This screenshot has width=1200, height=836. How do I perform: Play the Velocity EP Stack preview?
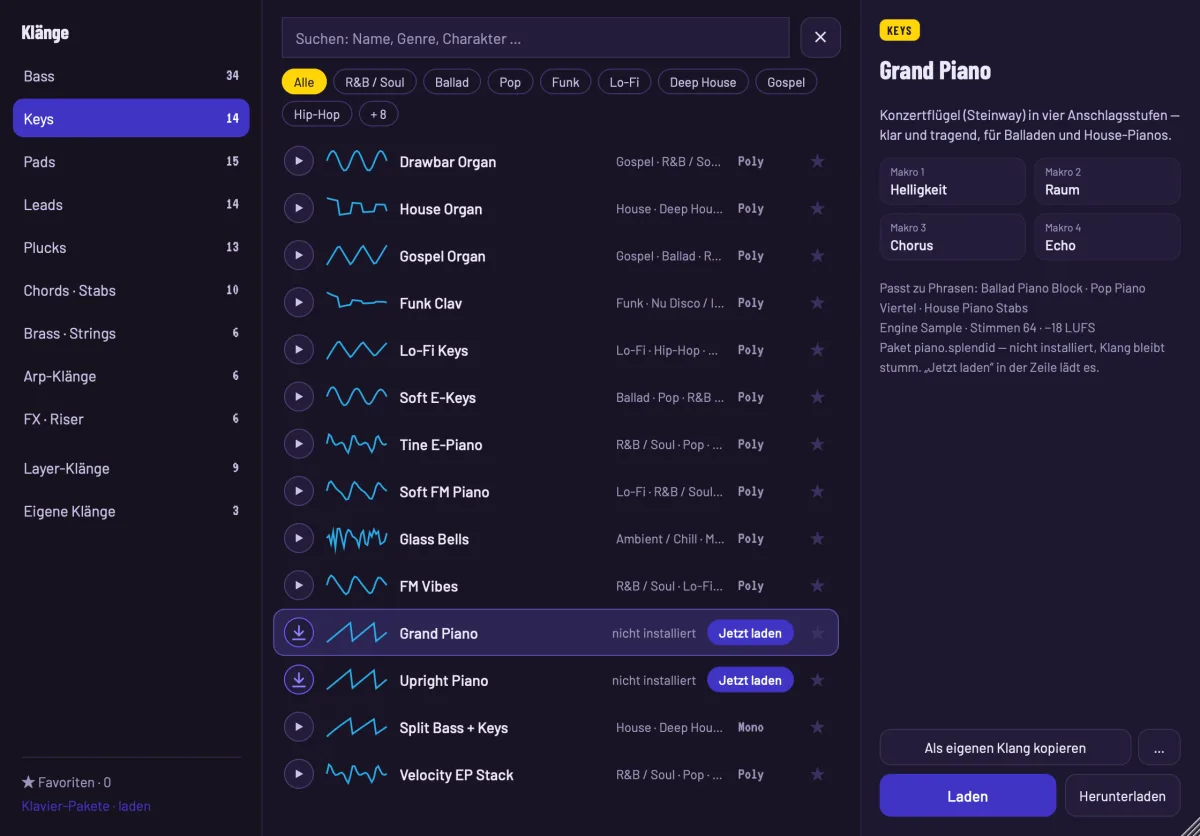tap(299, 774)
